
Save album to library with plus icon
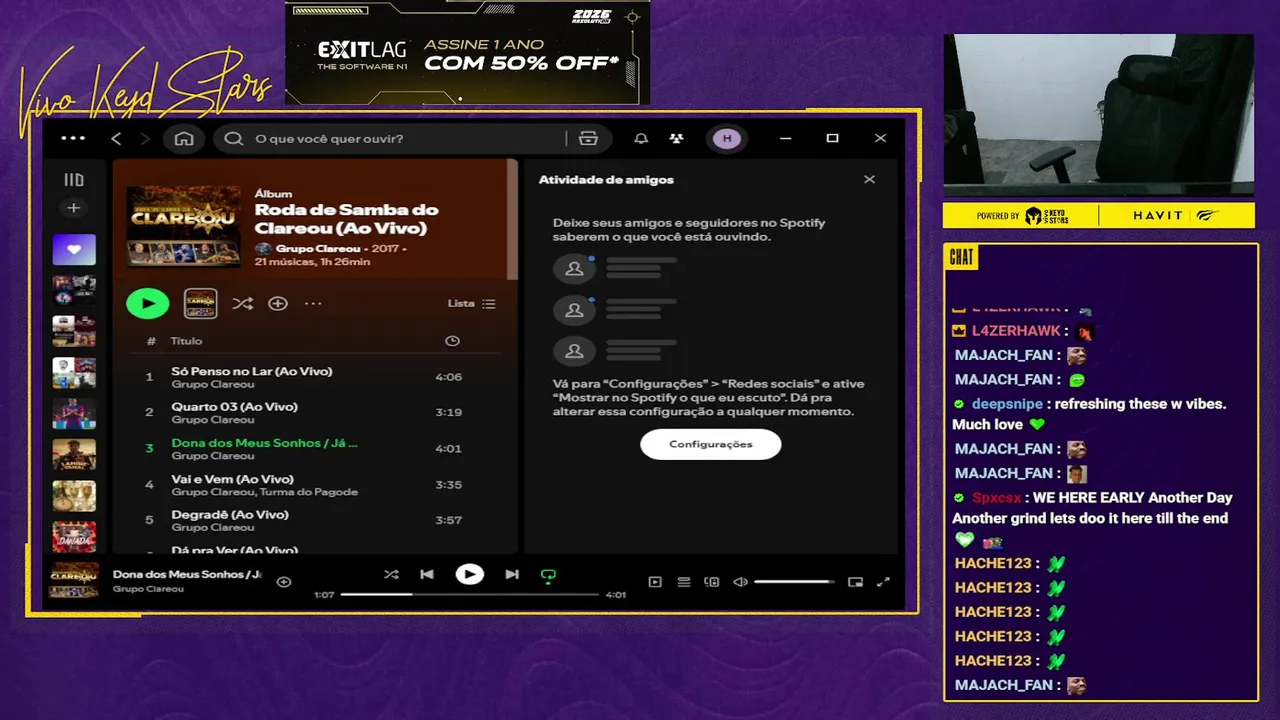(278, 303)
